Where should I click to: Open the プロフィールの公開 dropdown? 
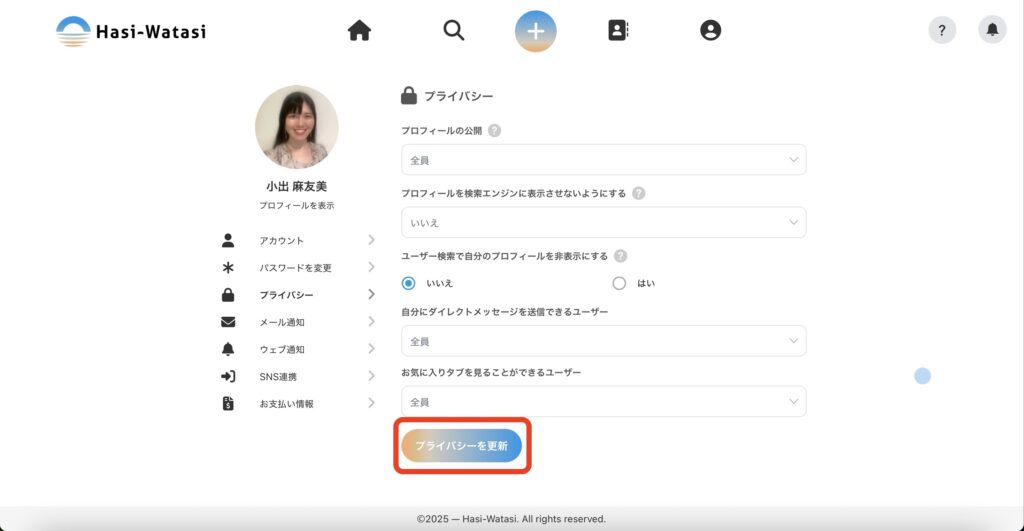point(603,160)
